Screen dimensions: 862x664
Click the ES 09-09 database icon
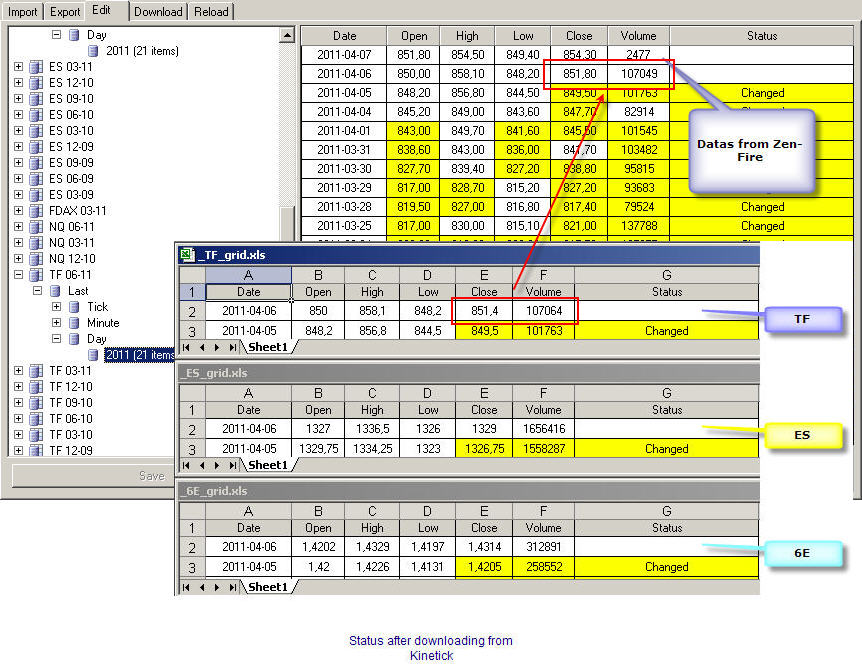(36, 162)
